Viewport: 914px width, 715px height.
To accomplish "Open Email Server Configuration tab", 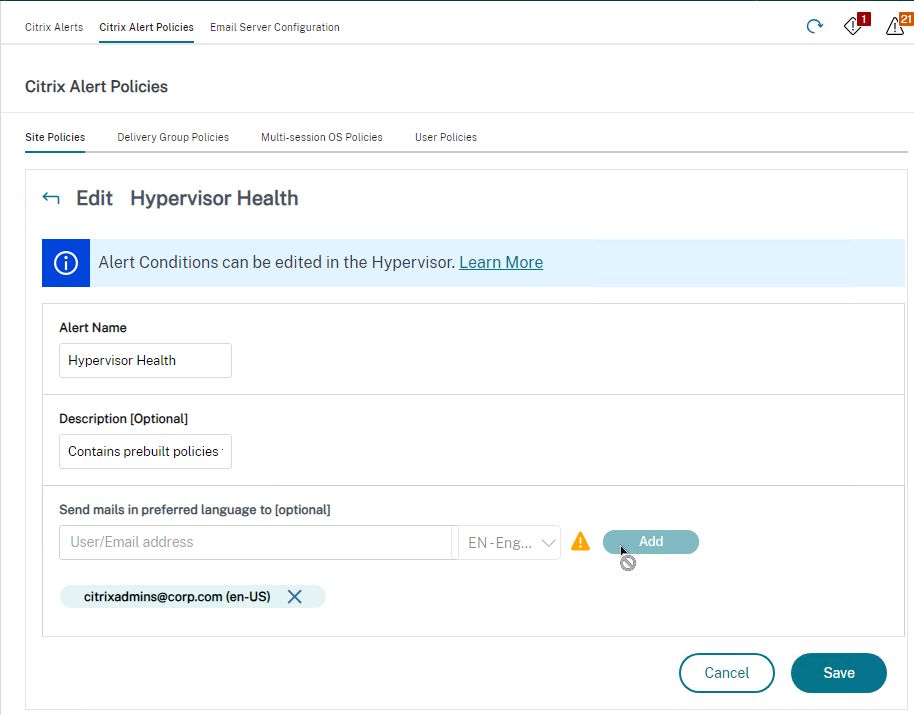I will (x=275, y=27).
